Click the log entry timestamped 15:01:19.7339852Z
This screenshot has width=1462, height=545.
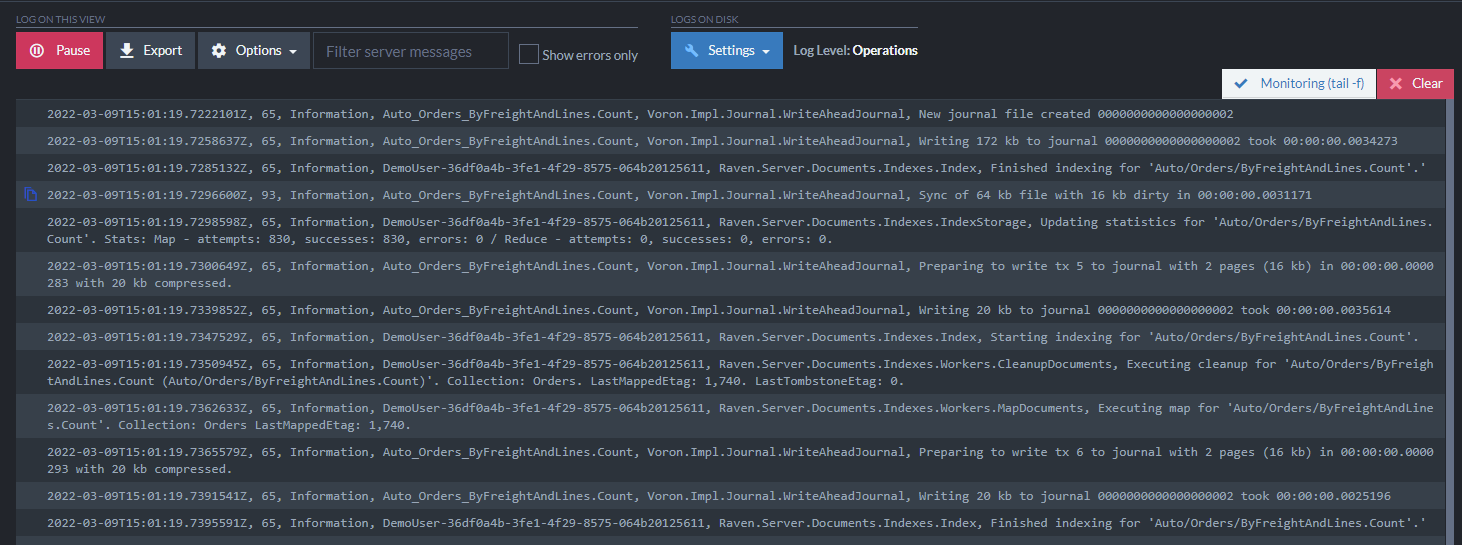point(731,310)
